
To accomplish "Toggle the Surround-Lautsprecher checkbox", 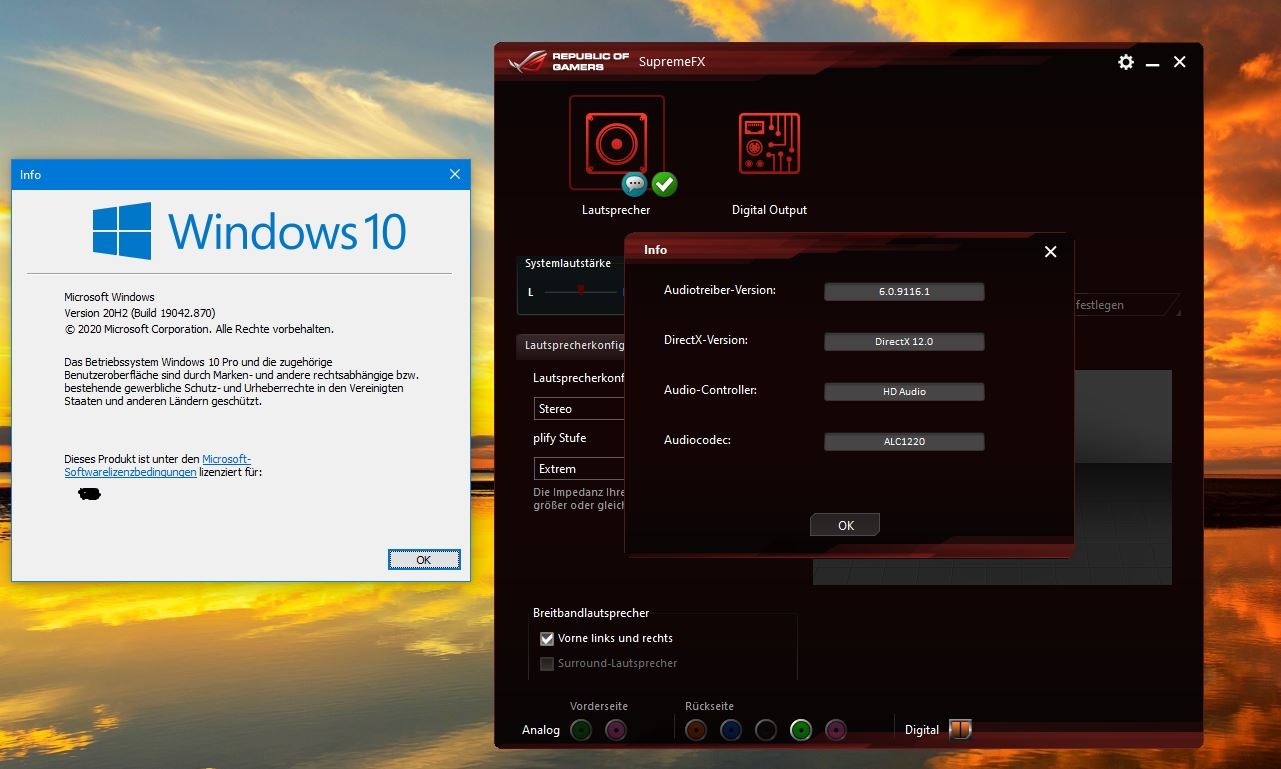I will (547, 663).
